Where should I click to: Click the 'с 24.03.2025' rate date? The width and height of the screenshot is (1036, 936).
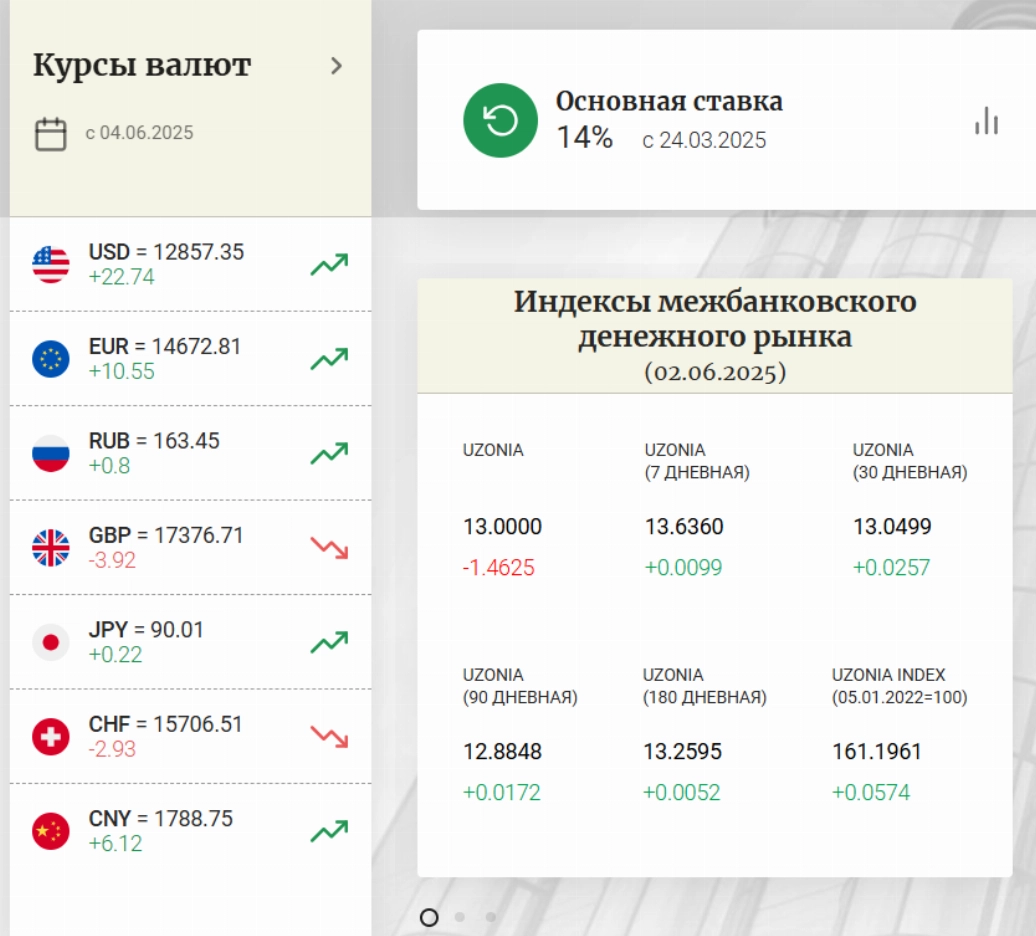[704, 140]
